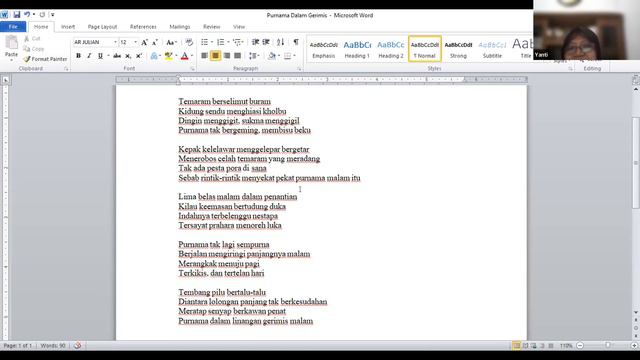Image resolution: width=640 pixels, height=360 pixels.
Task: Click the Shading paint bucket icon
Action: pos(271,56)
